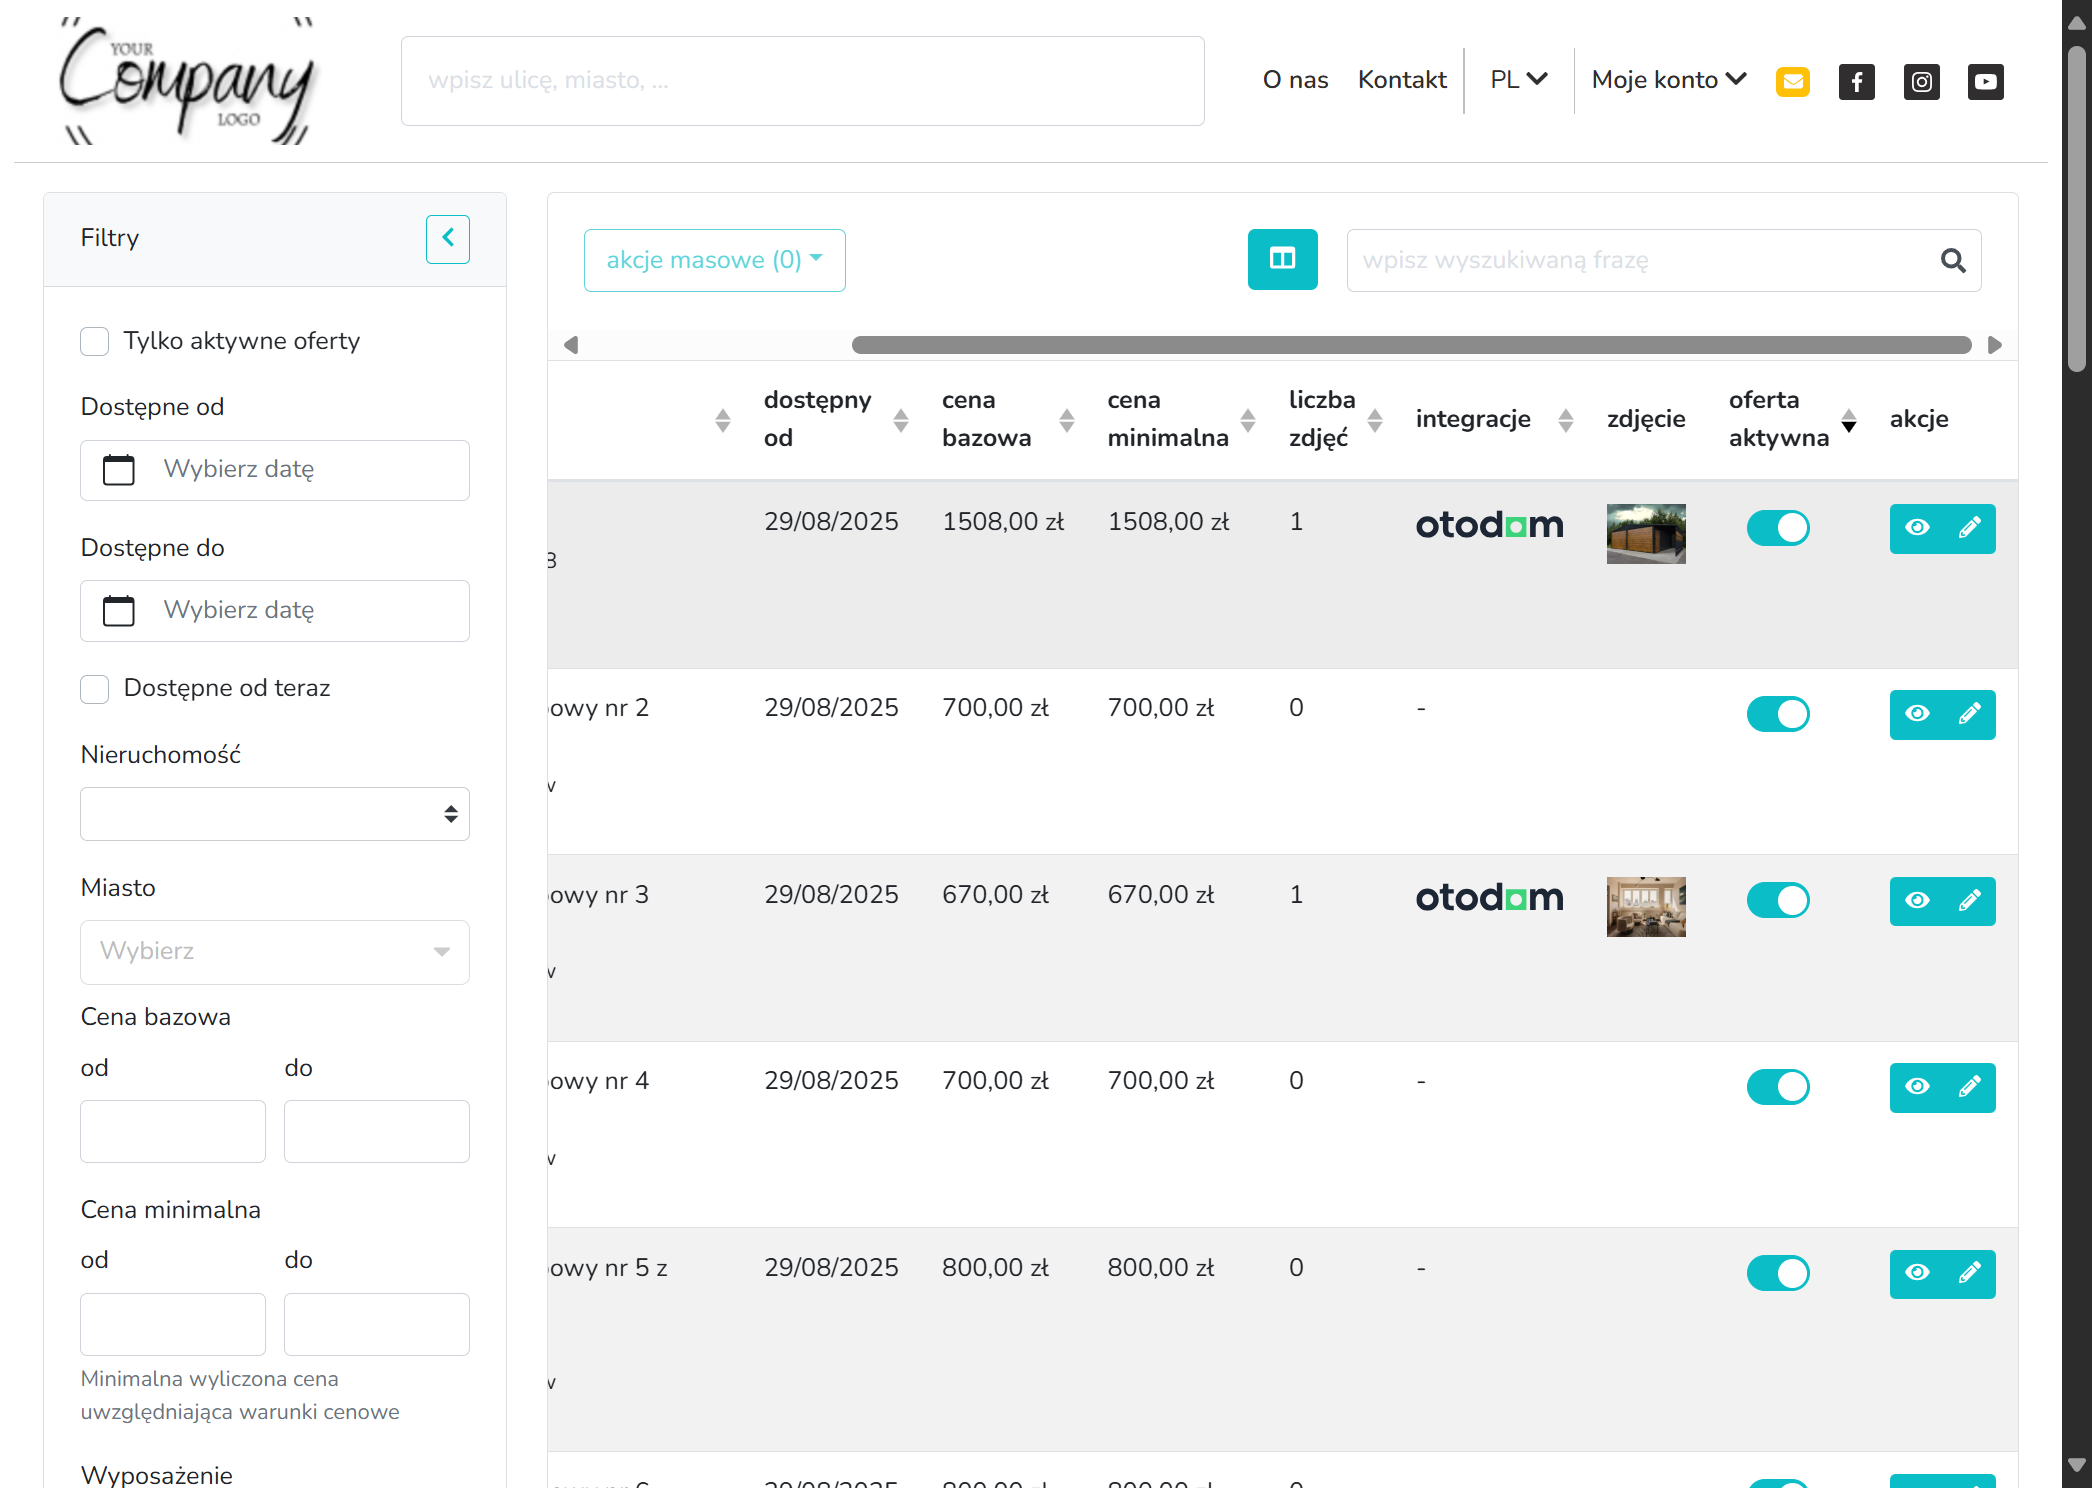Open the 'Kontakt' page
The width and height of the screenshot is (2092, 1488).
coord(1402,80)
